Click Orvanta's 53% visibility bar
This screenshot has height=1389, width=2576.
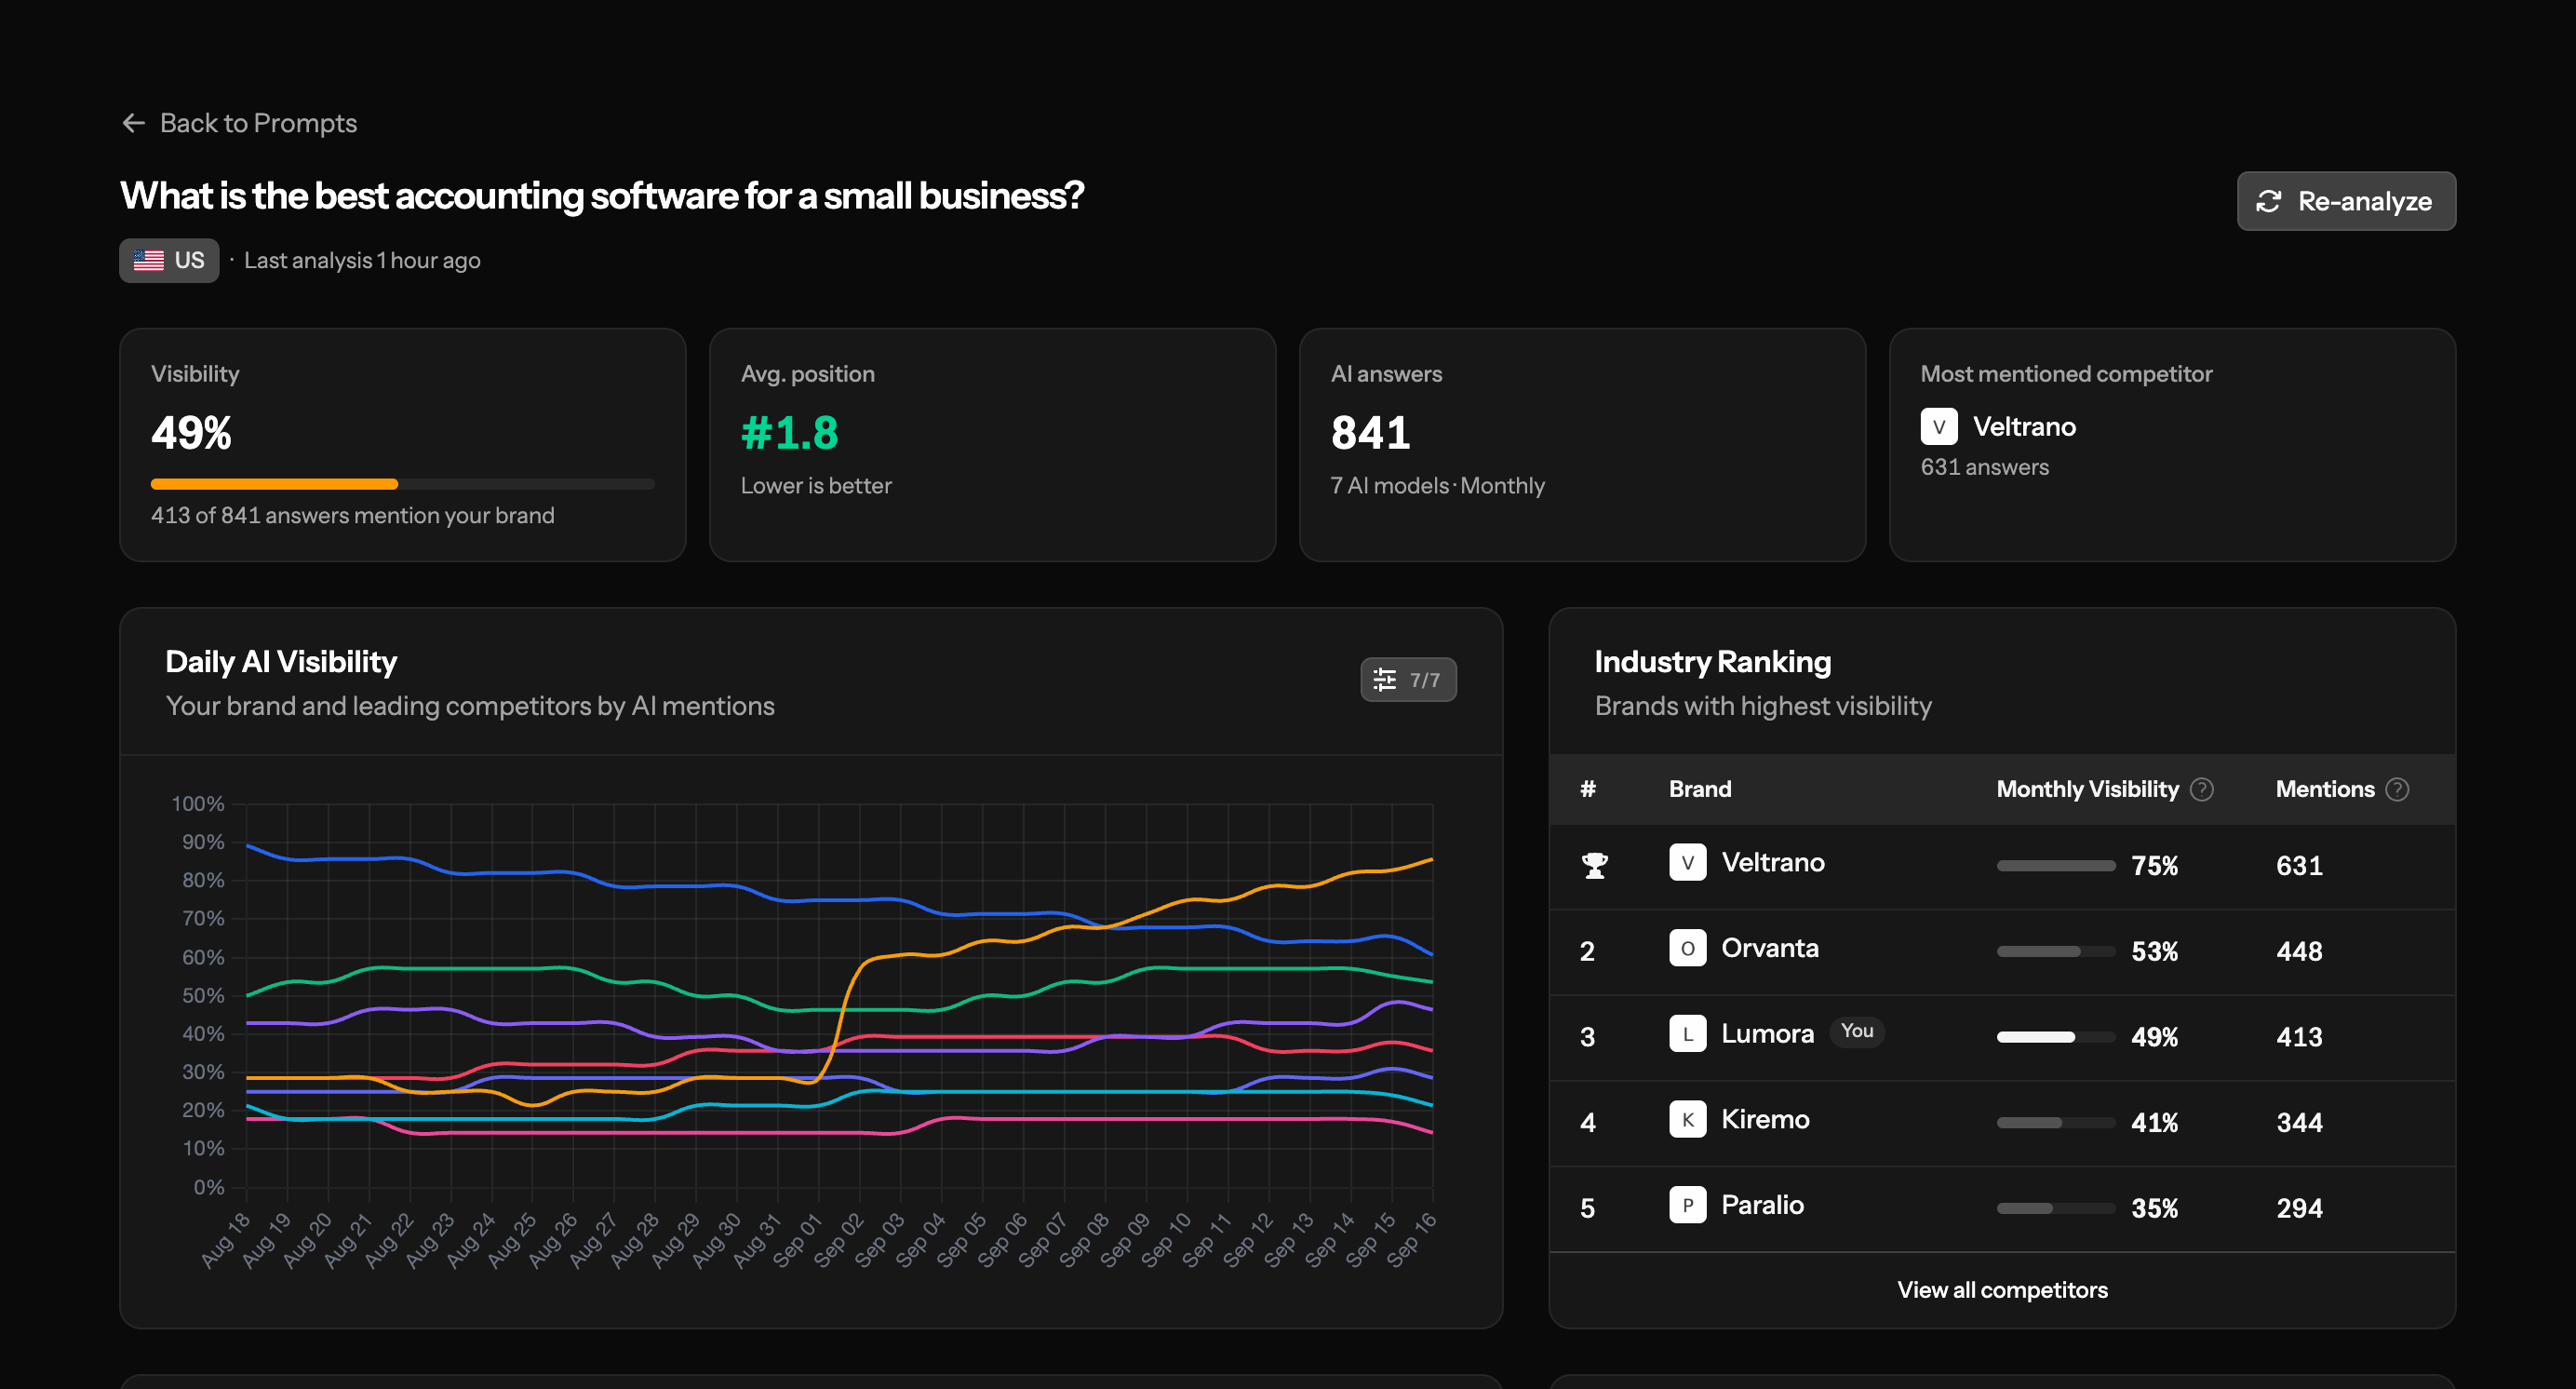point(2055,951)
